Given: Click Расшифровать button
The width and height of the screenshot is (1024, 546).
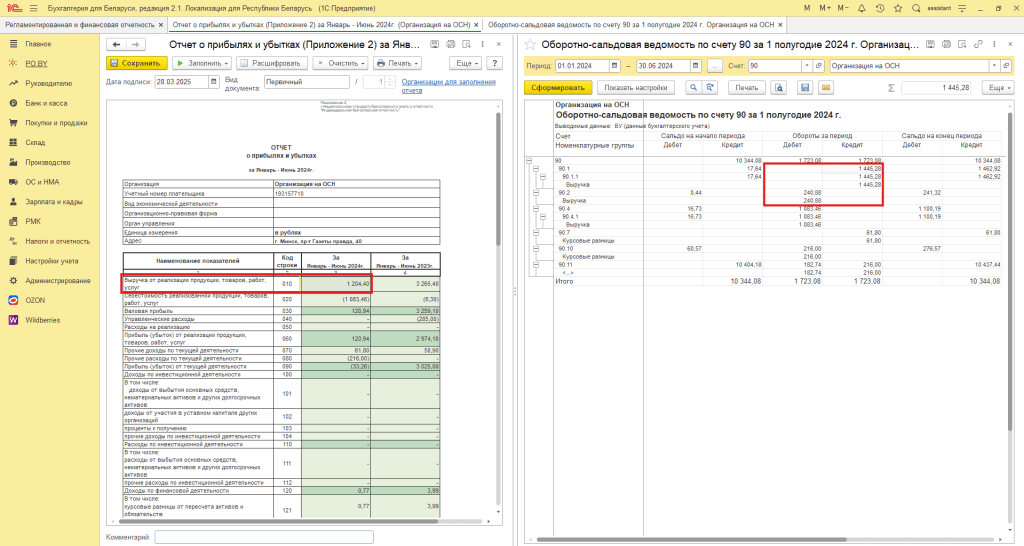Looking at the screenshot, I should 271,63.
